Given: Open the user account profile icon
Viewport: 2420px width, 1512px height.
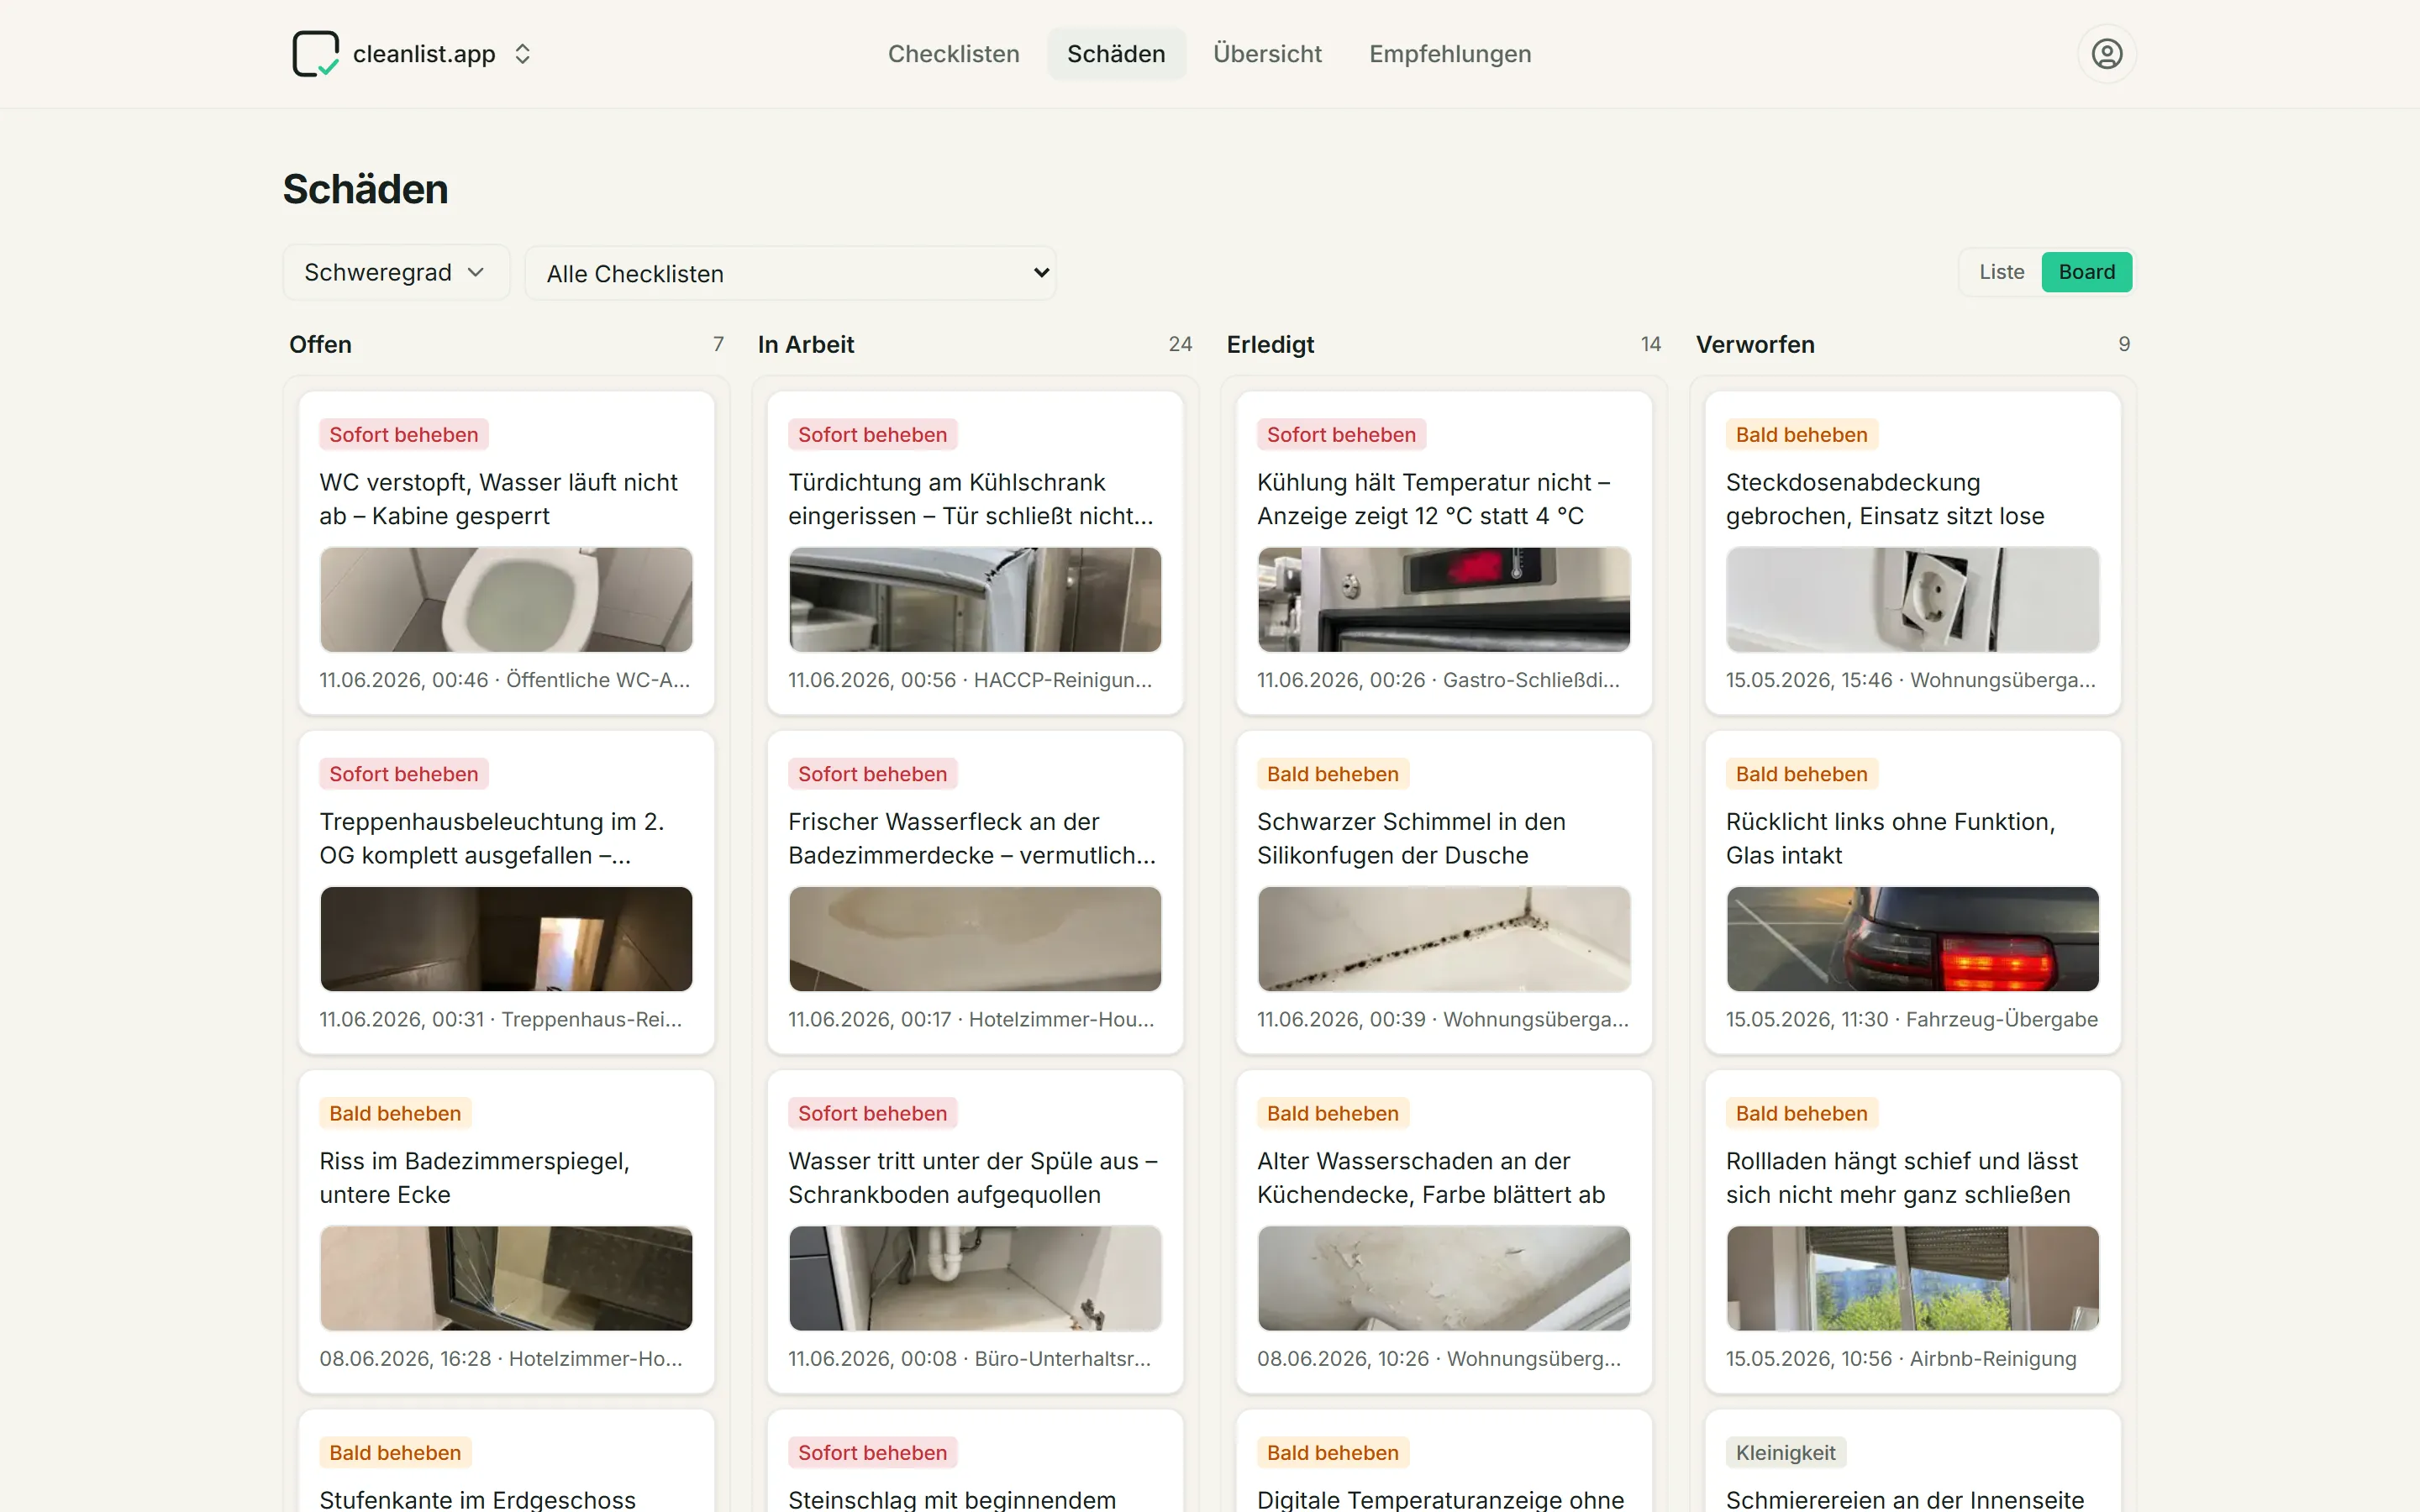Looking at the screenshot, I should [2106, 54].
